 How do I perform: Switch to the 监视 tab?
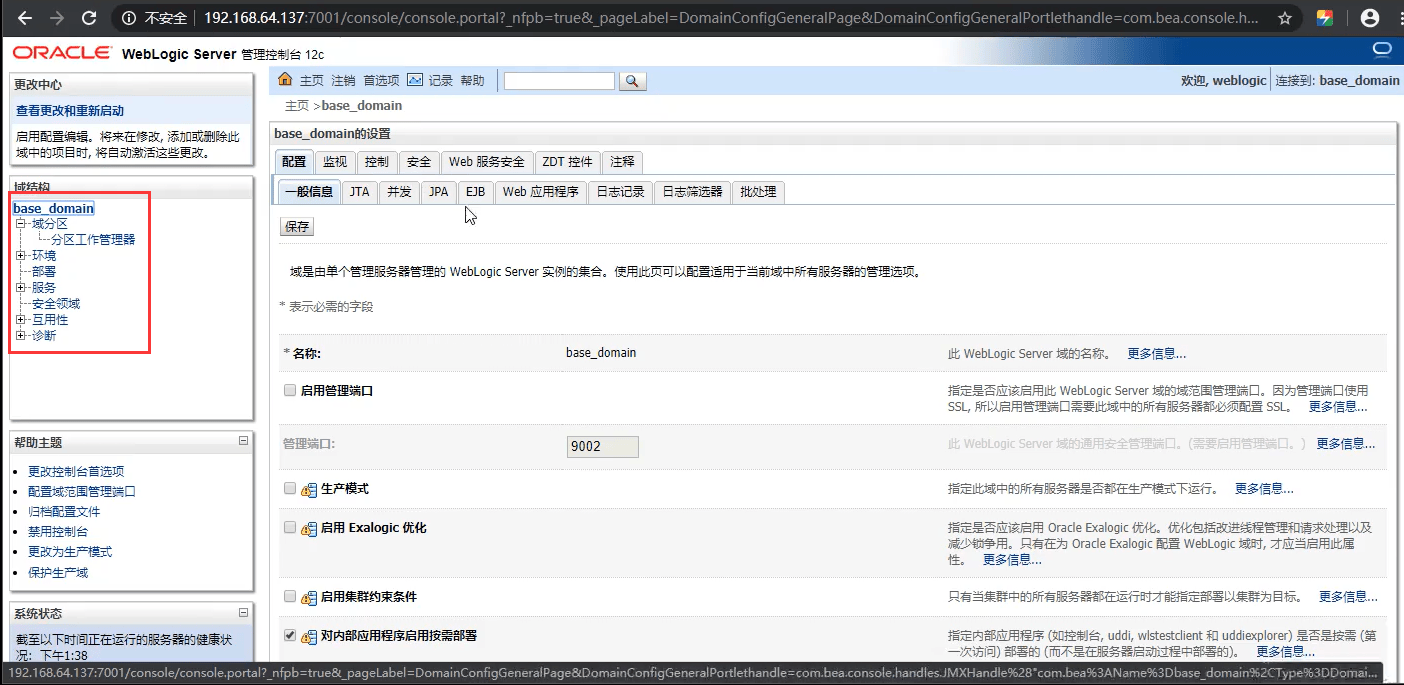click(x=335, y=162)
